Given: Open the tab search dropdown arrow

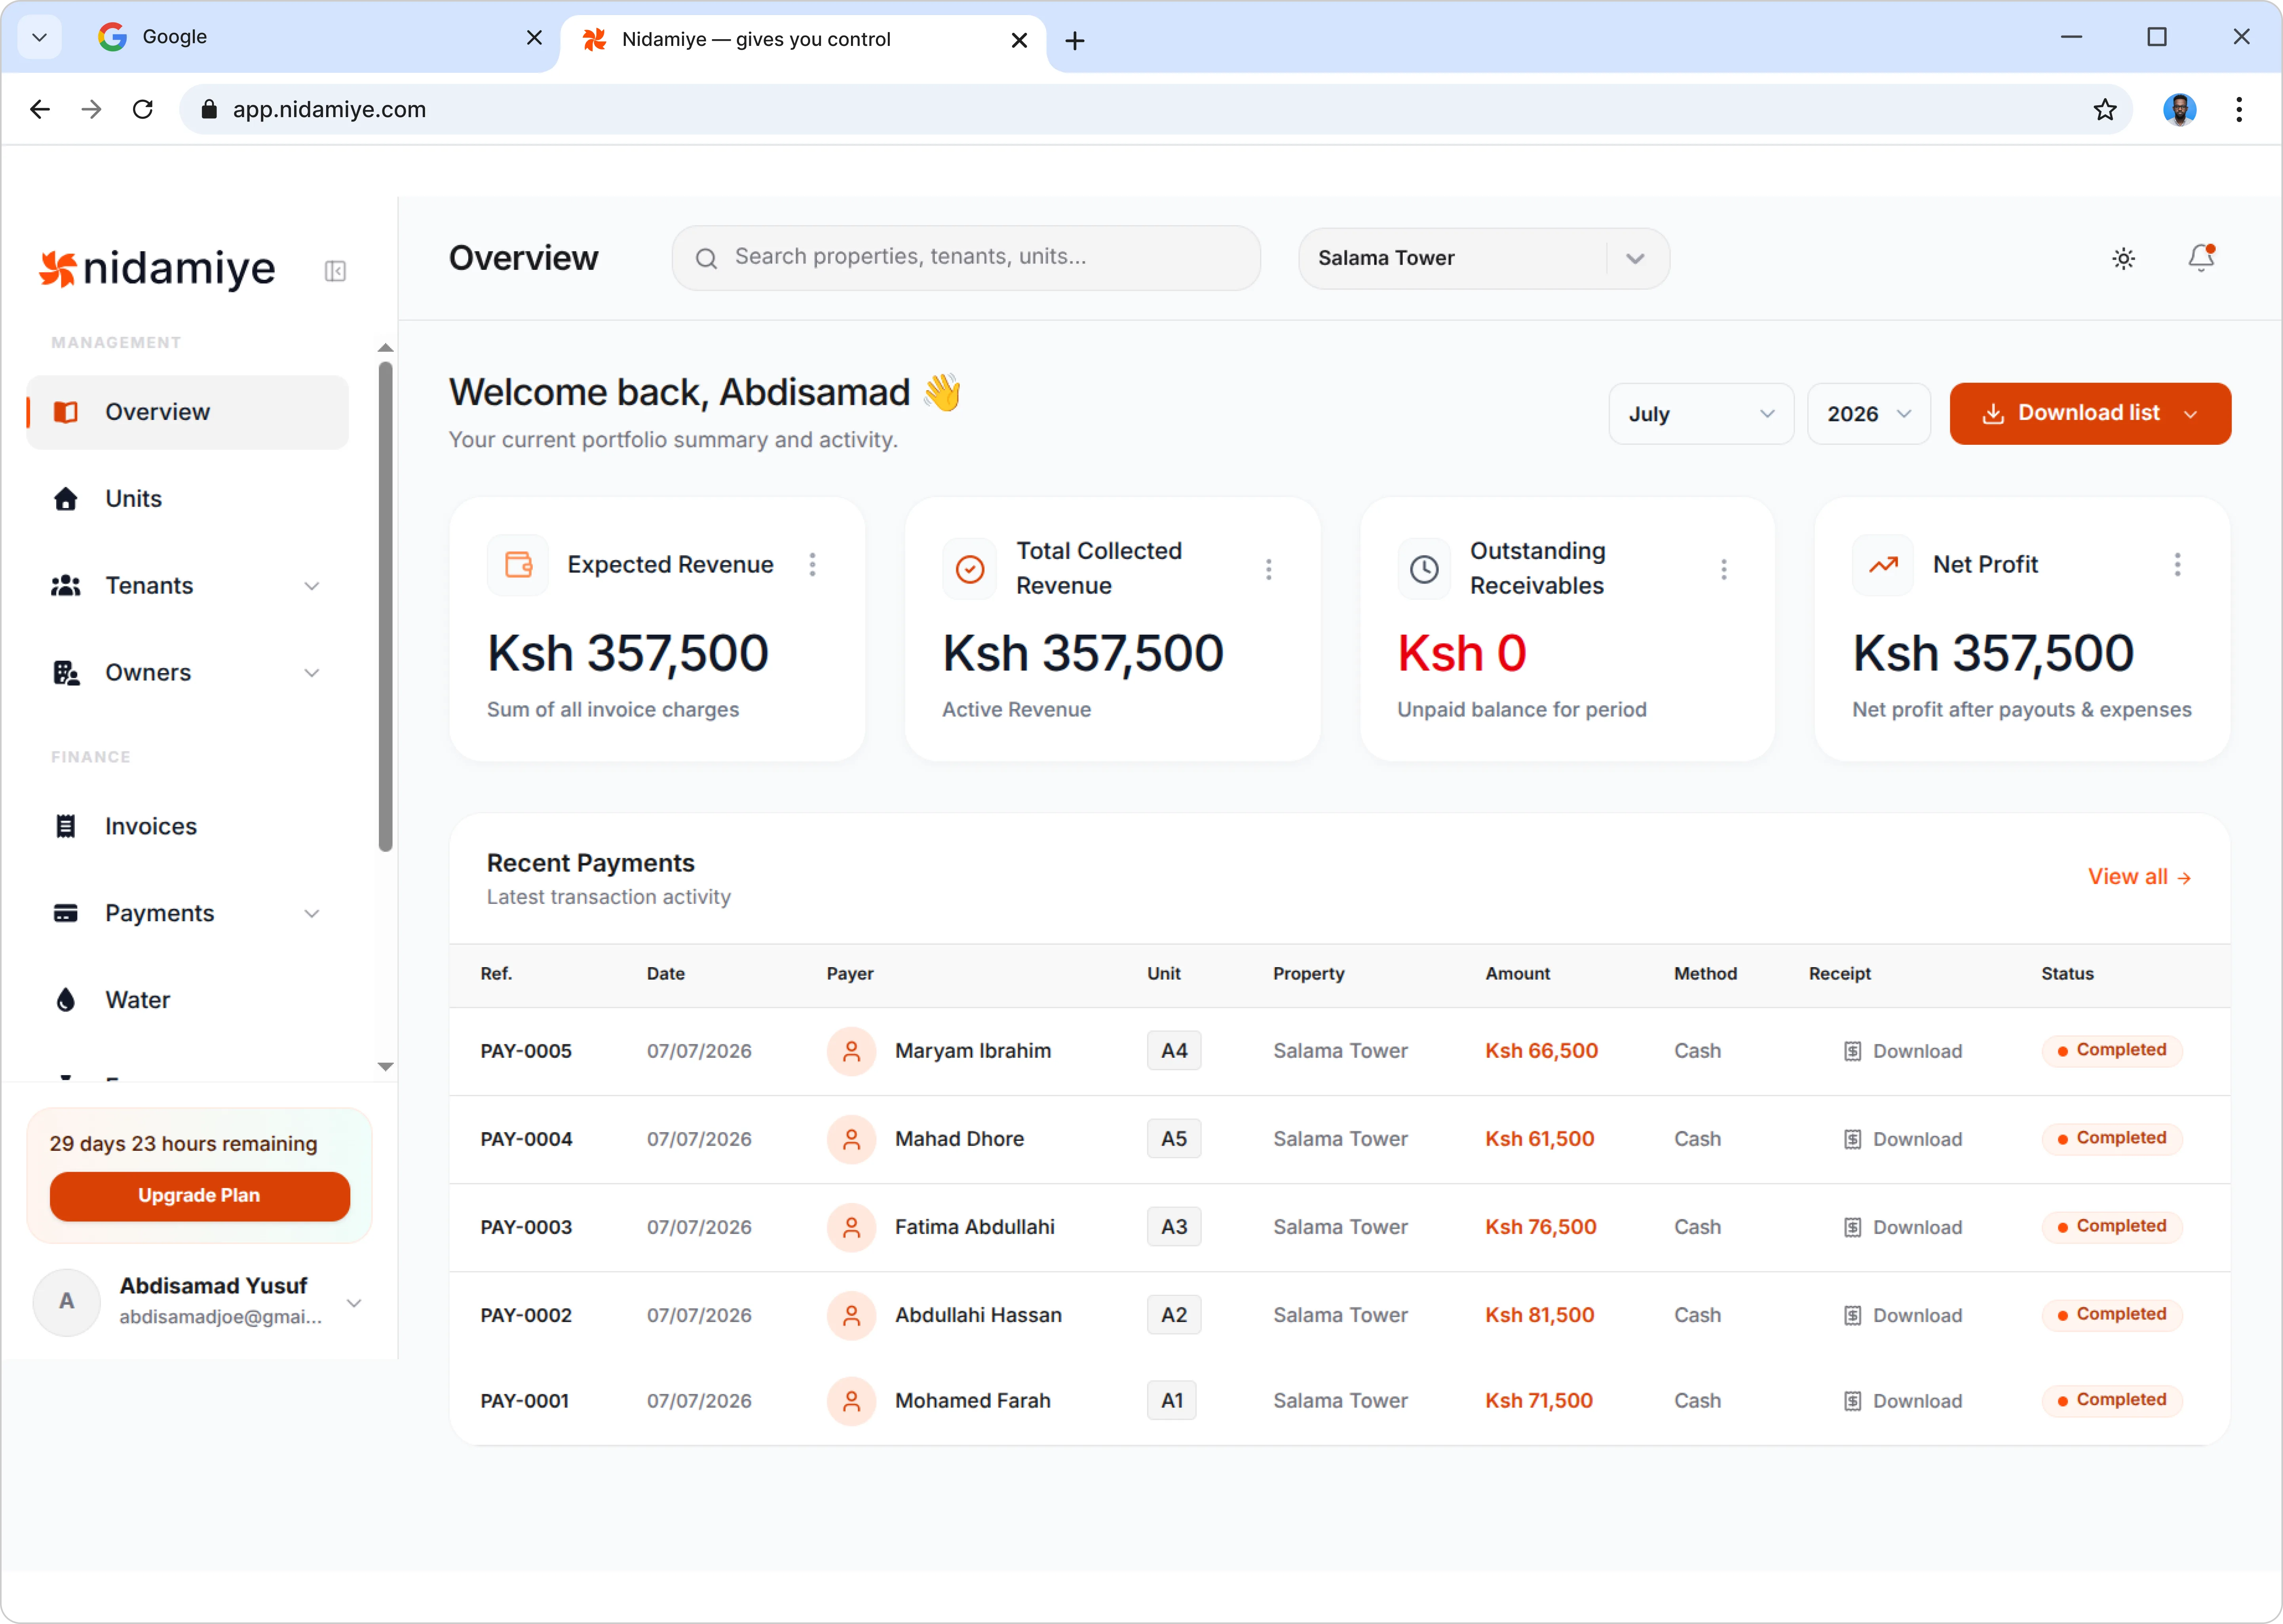Looking at the screenshot, I should click(39, 38).
